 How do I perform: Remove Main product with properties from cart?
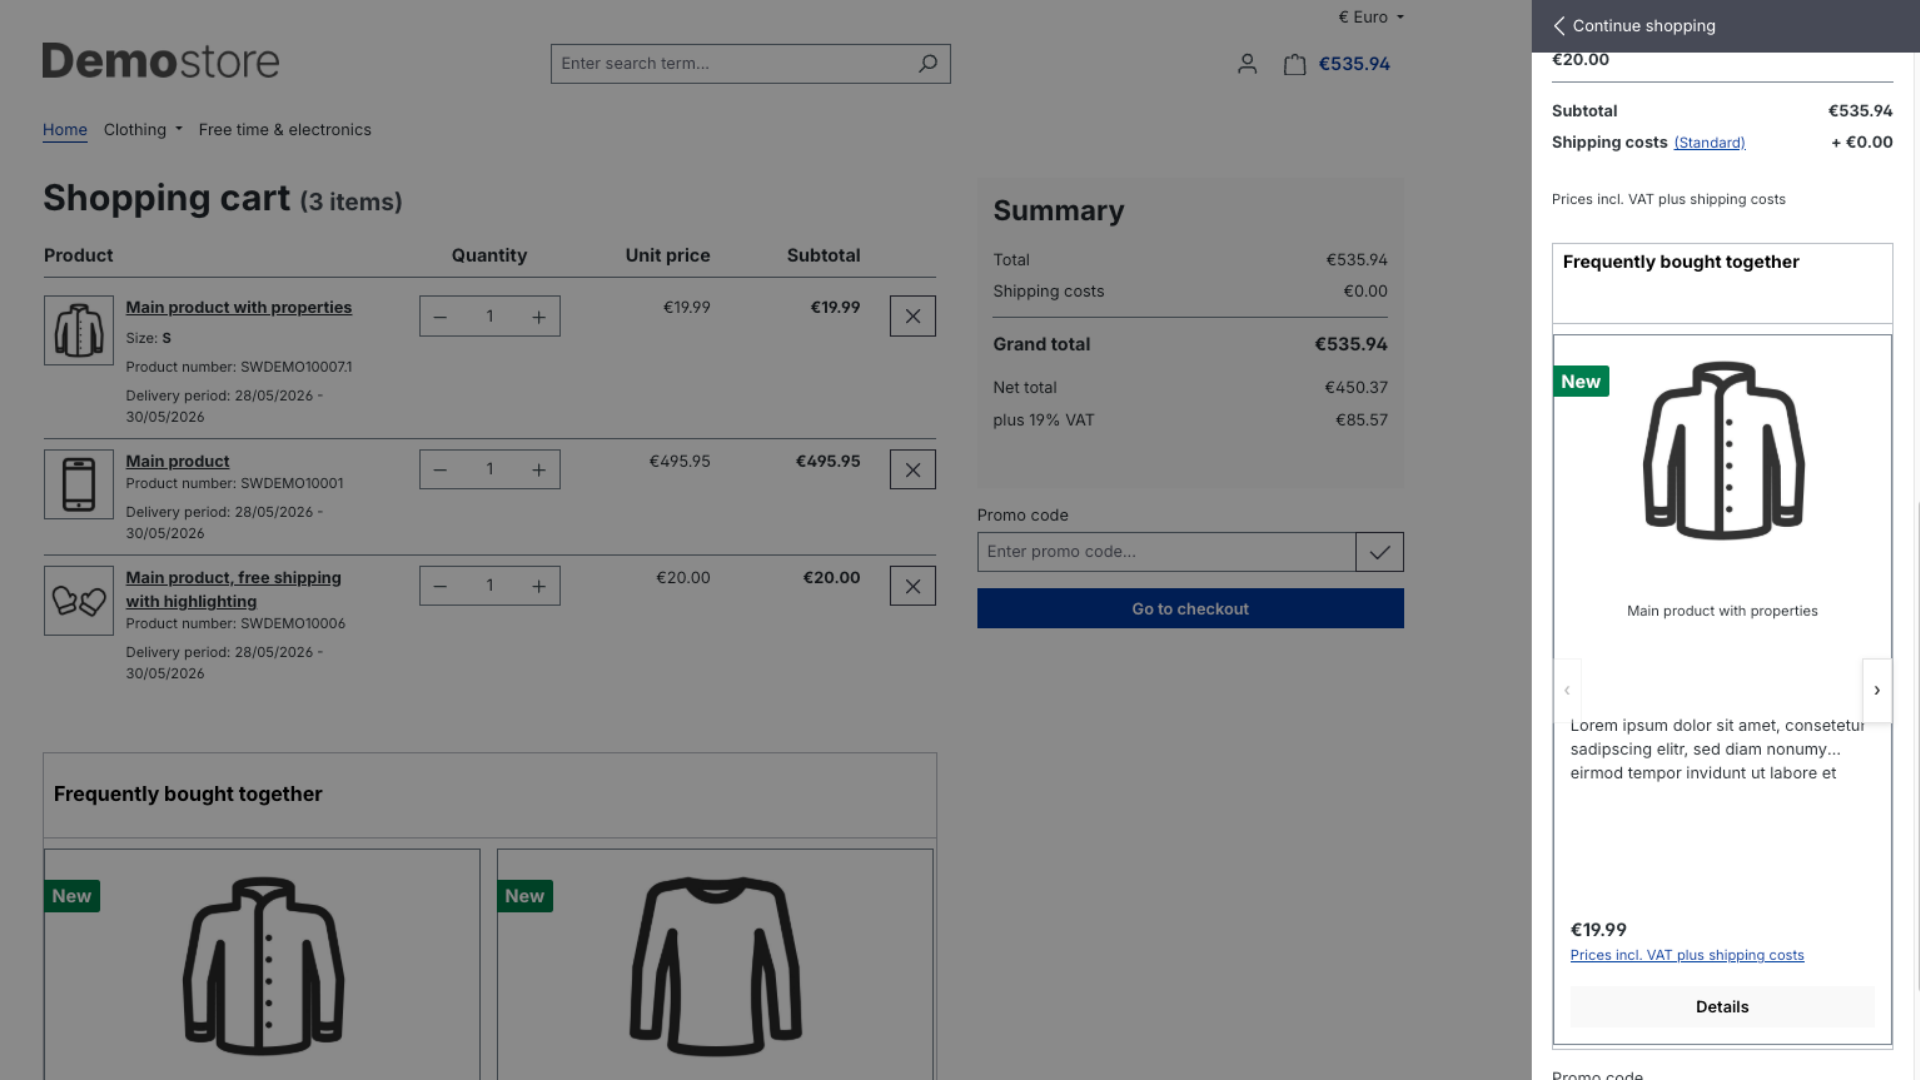[913, 316]
